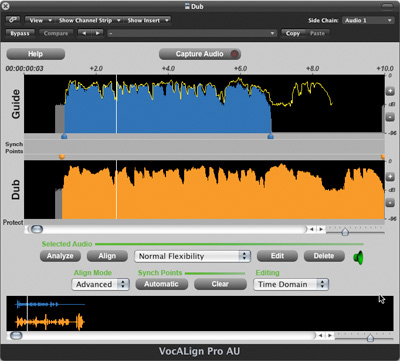
Task: Go to next preset arrow
Action: tap(97, 33)
